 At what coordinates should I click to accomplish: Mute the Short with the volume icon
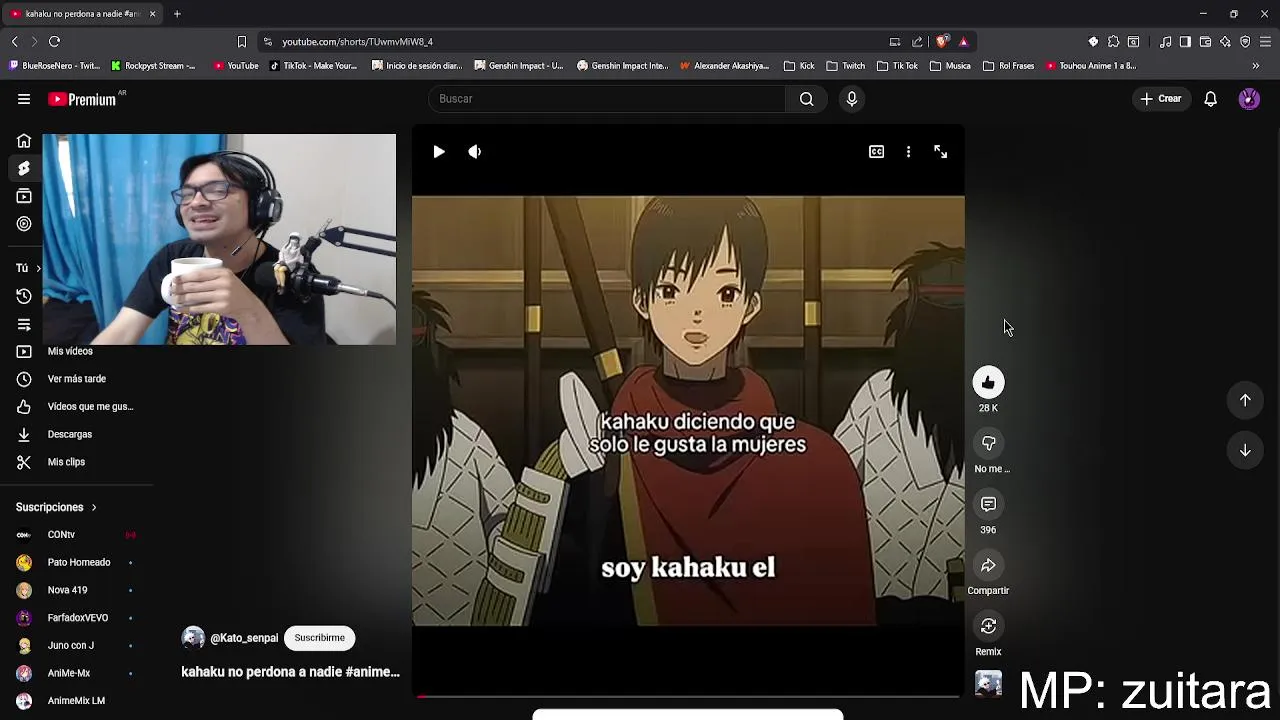click(x=475, y=152)
